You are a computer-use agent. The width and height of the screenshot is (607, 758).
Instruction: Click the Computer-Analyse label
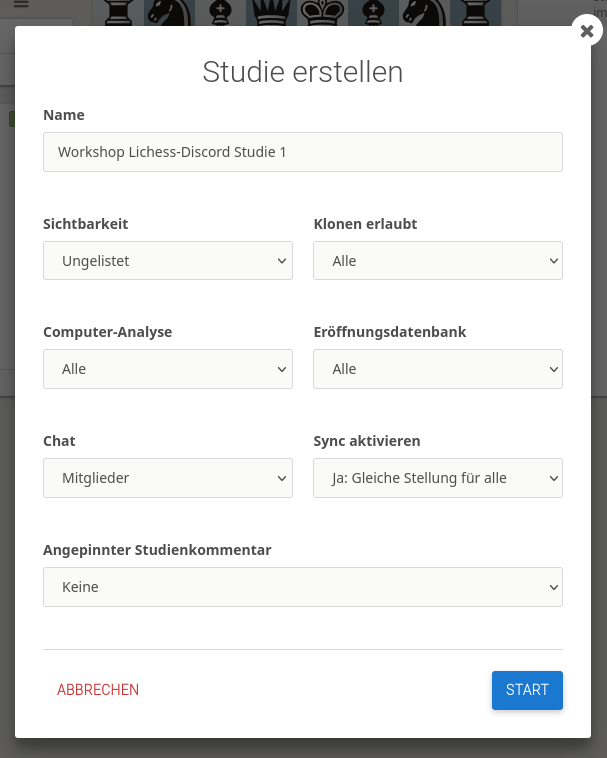point(108,332)
